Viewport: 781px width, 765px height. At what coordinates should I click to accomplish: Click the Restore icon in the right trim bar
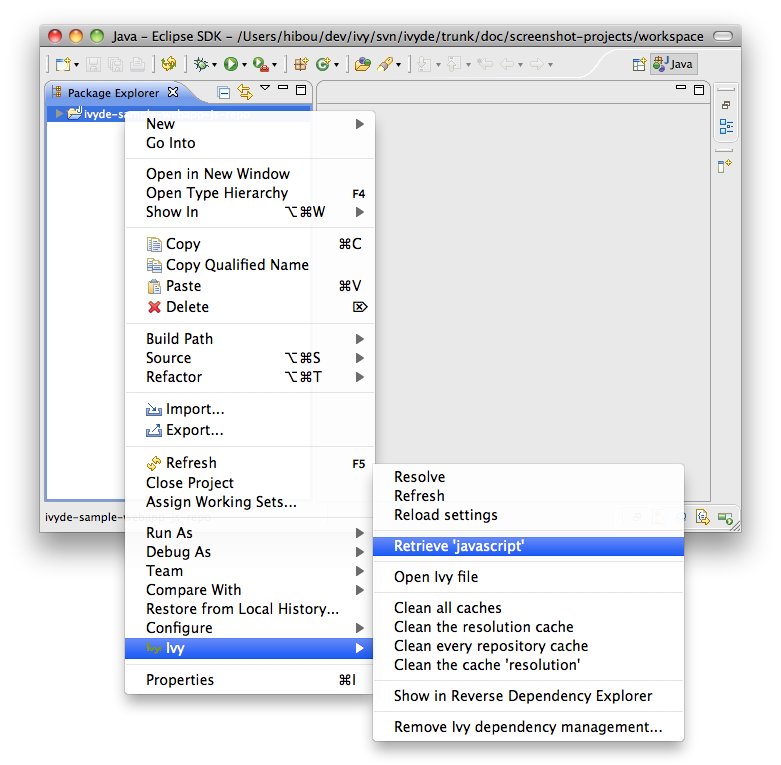pos(726,104)
